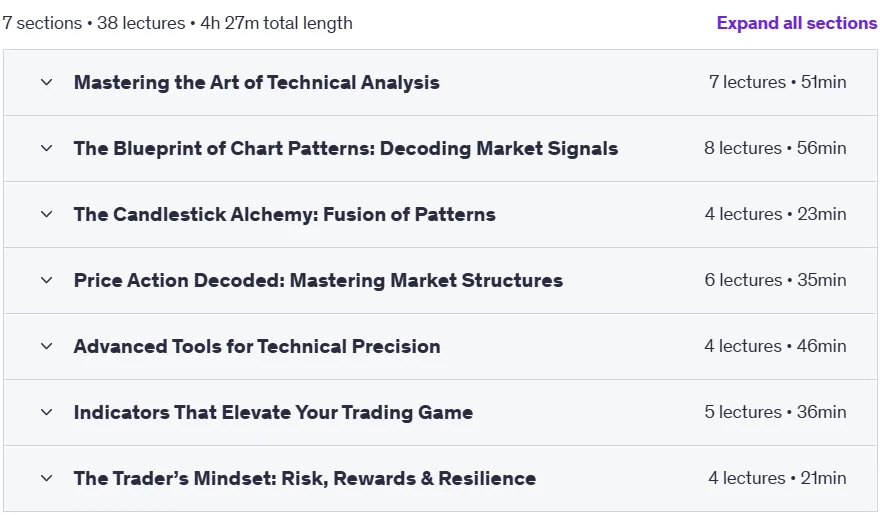Expand Mastering the Art of Technical Analysis title
This screenshot has width=880, height=515.
coord(256,82)
